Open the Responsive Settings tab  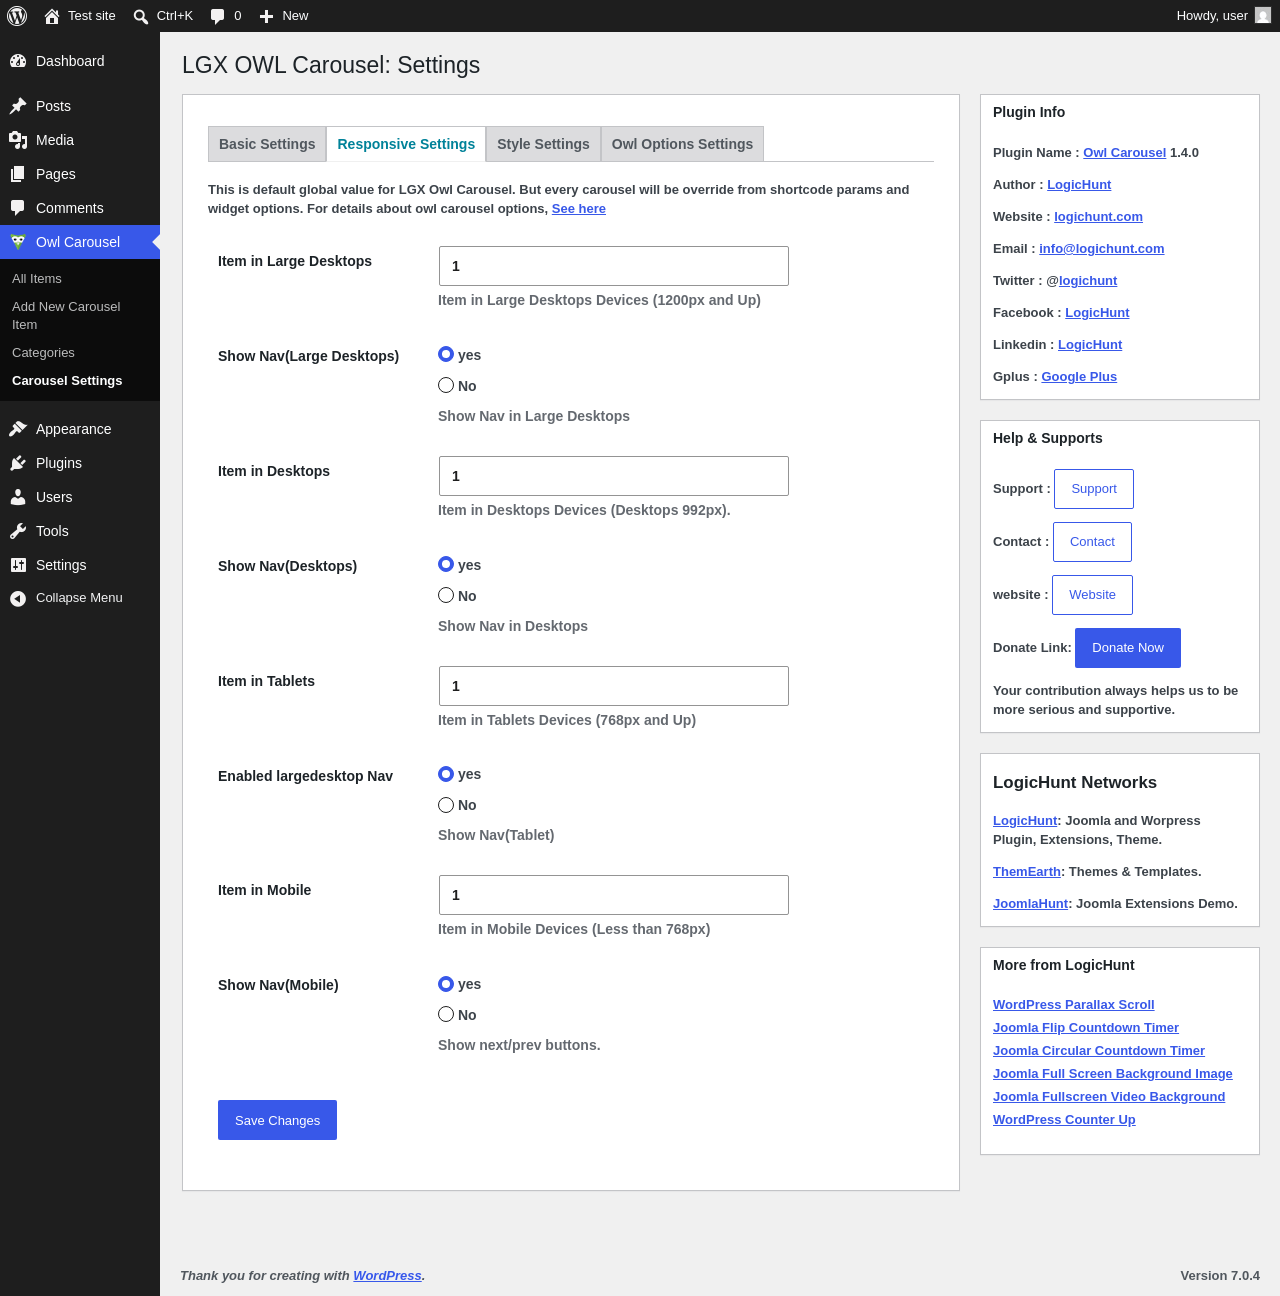click(x=406, y=144)
